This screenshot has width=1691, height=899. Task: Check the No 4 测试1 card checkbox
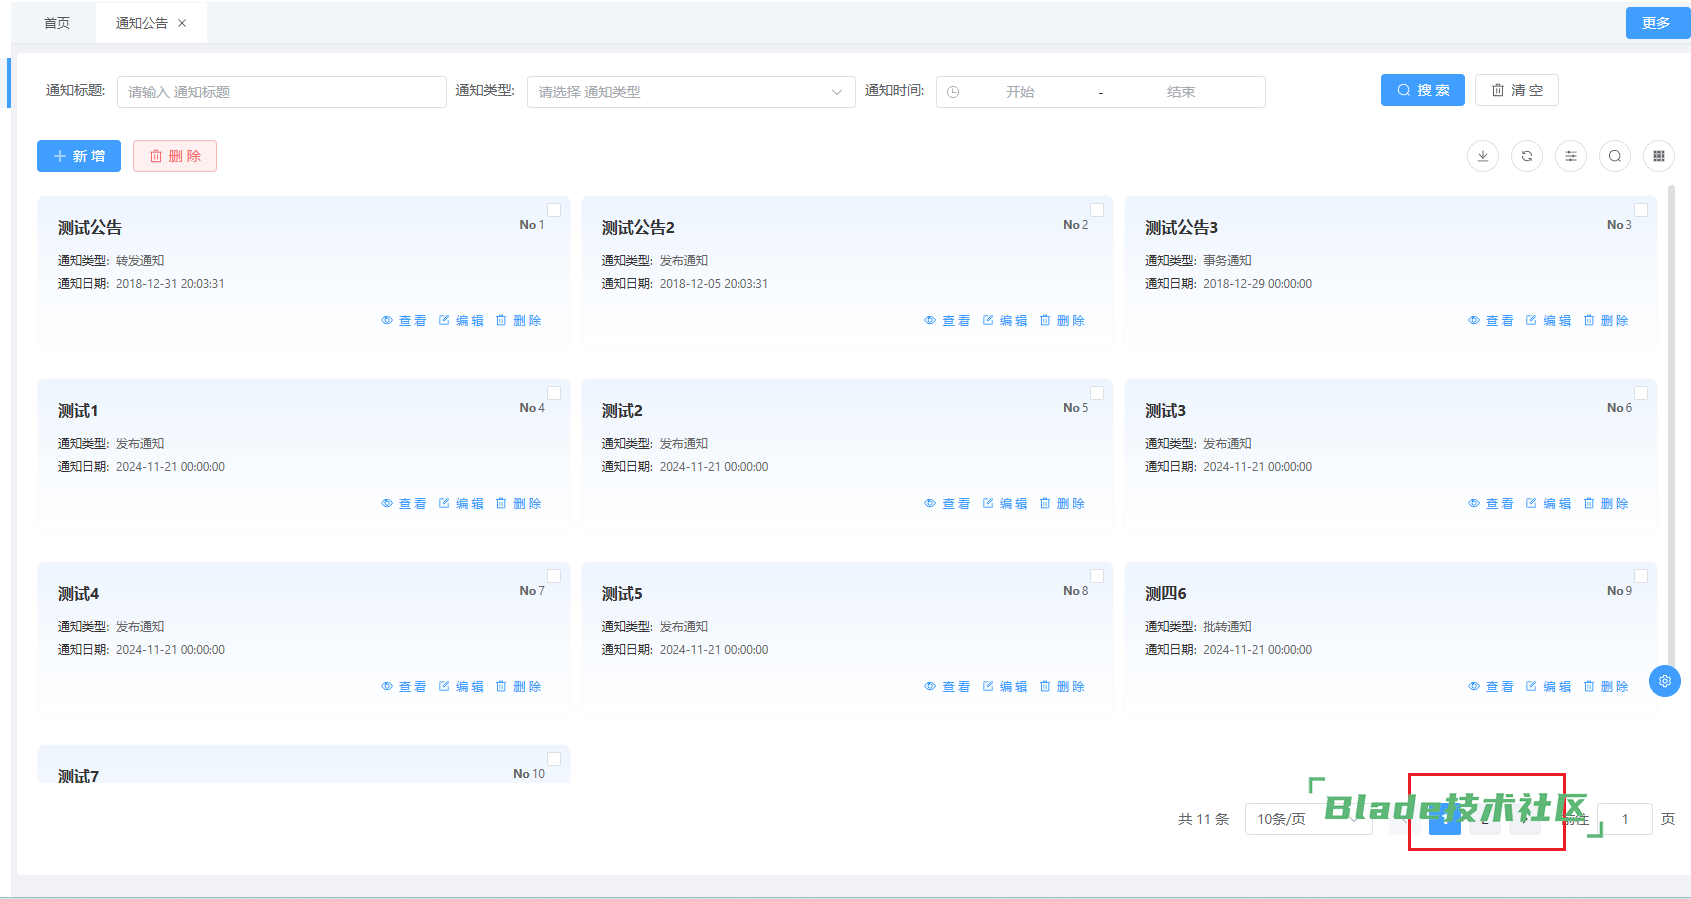click(554, 393)
